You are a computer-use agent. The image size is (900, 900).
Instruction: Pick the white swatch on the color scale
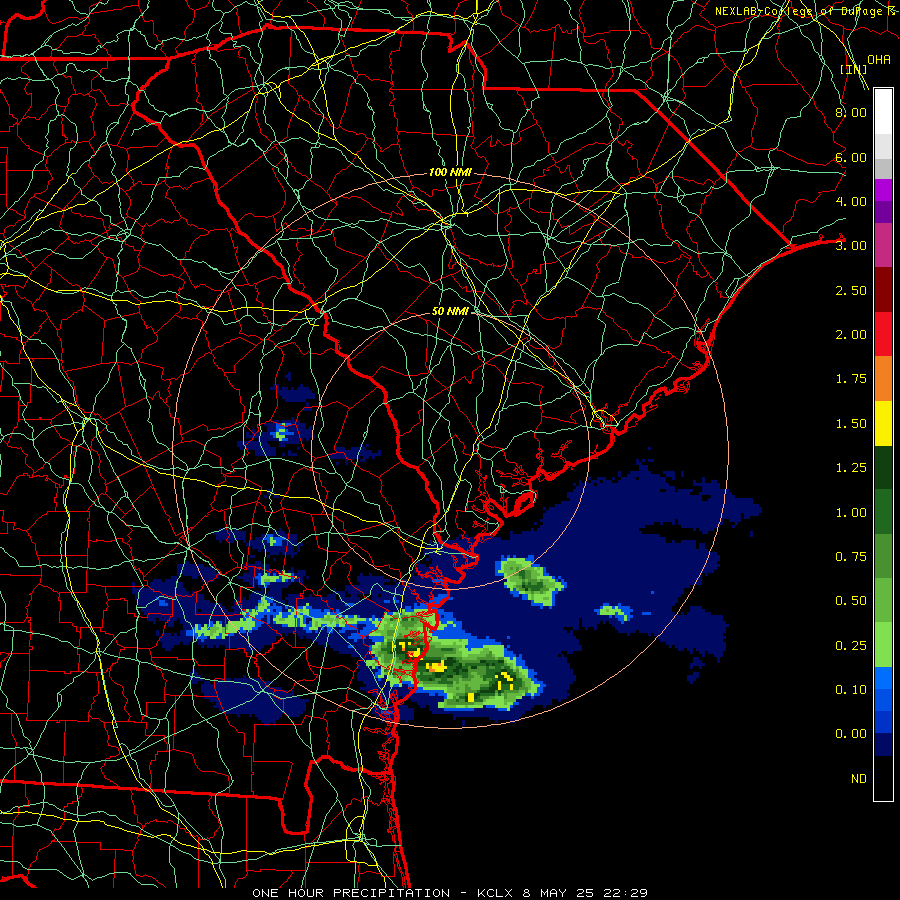(883, 111)
